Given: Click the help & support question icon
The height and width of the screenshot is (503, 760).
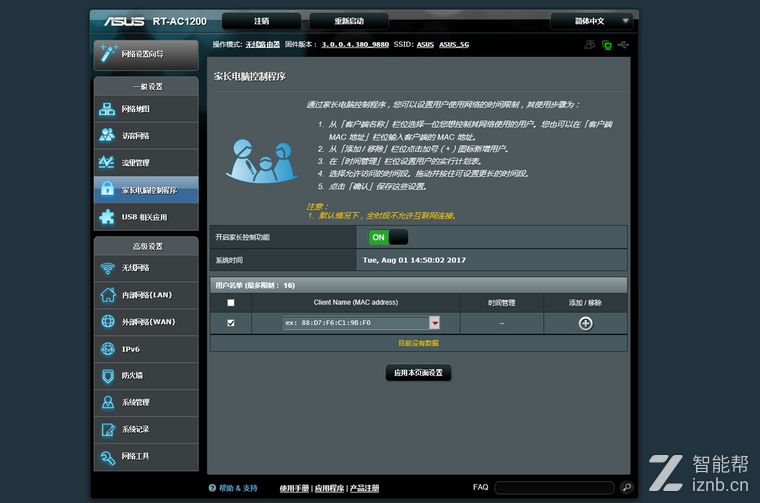Looking at the screenshot, I should click(x=212, y=488).
